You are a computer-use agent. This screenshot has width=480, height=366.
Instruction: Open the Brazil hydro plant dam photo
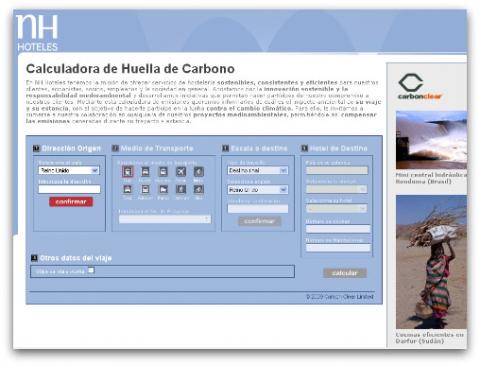(431, 140)
